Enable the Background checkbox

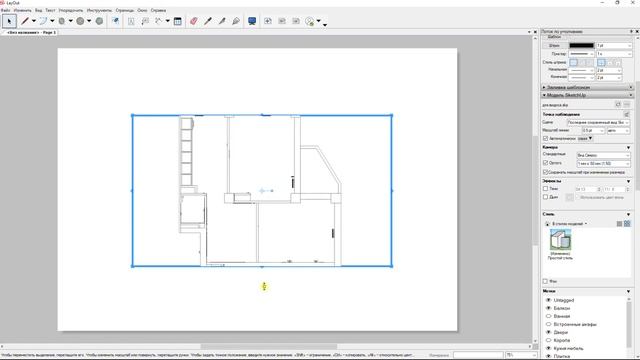pos(546,281)
